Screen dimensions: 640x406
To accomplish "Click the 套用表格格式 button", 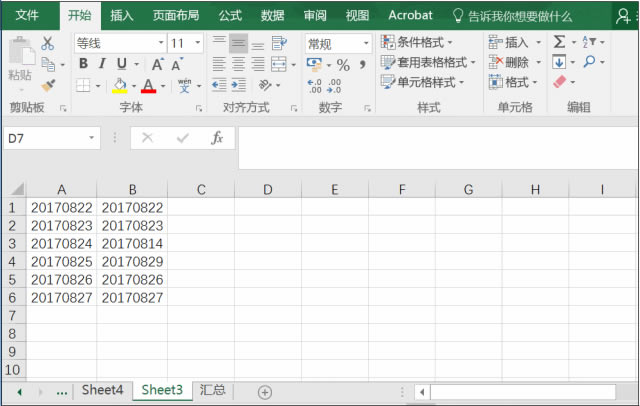I will point(424,62).
